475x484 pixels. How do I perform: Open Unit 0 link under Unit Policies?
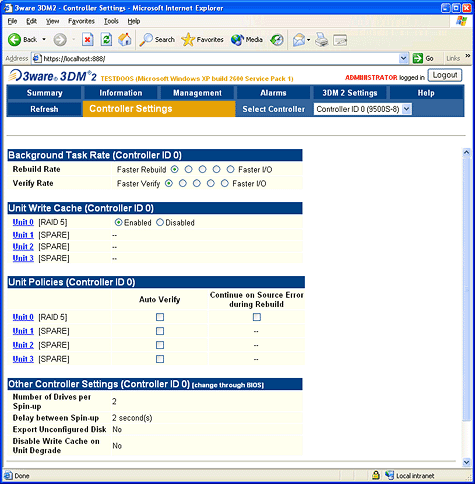pyautogui.click(x=23, y=317)
